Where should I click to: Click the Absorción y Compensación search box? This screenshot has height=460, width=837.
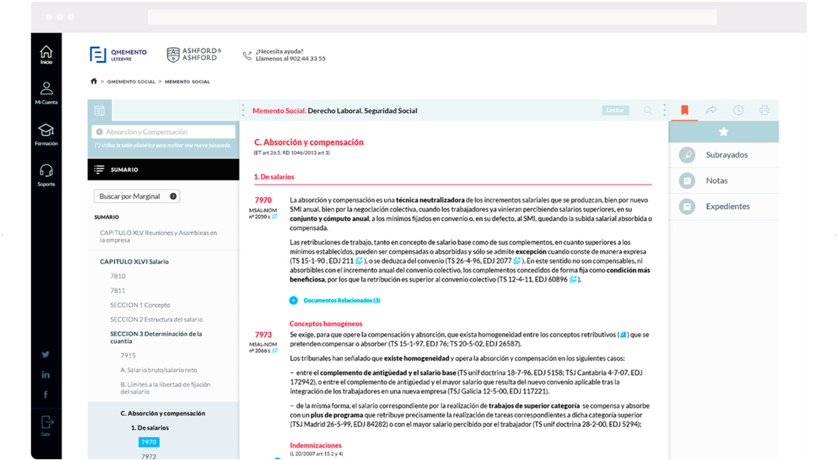tap(163, 132)
